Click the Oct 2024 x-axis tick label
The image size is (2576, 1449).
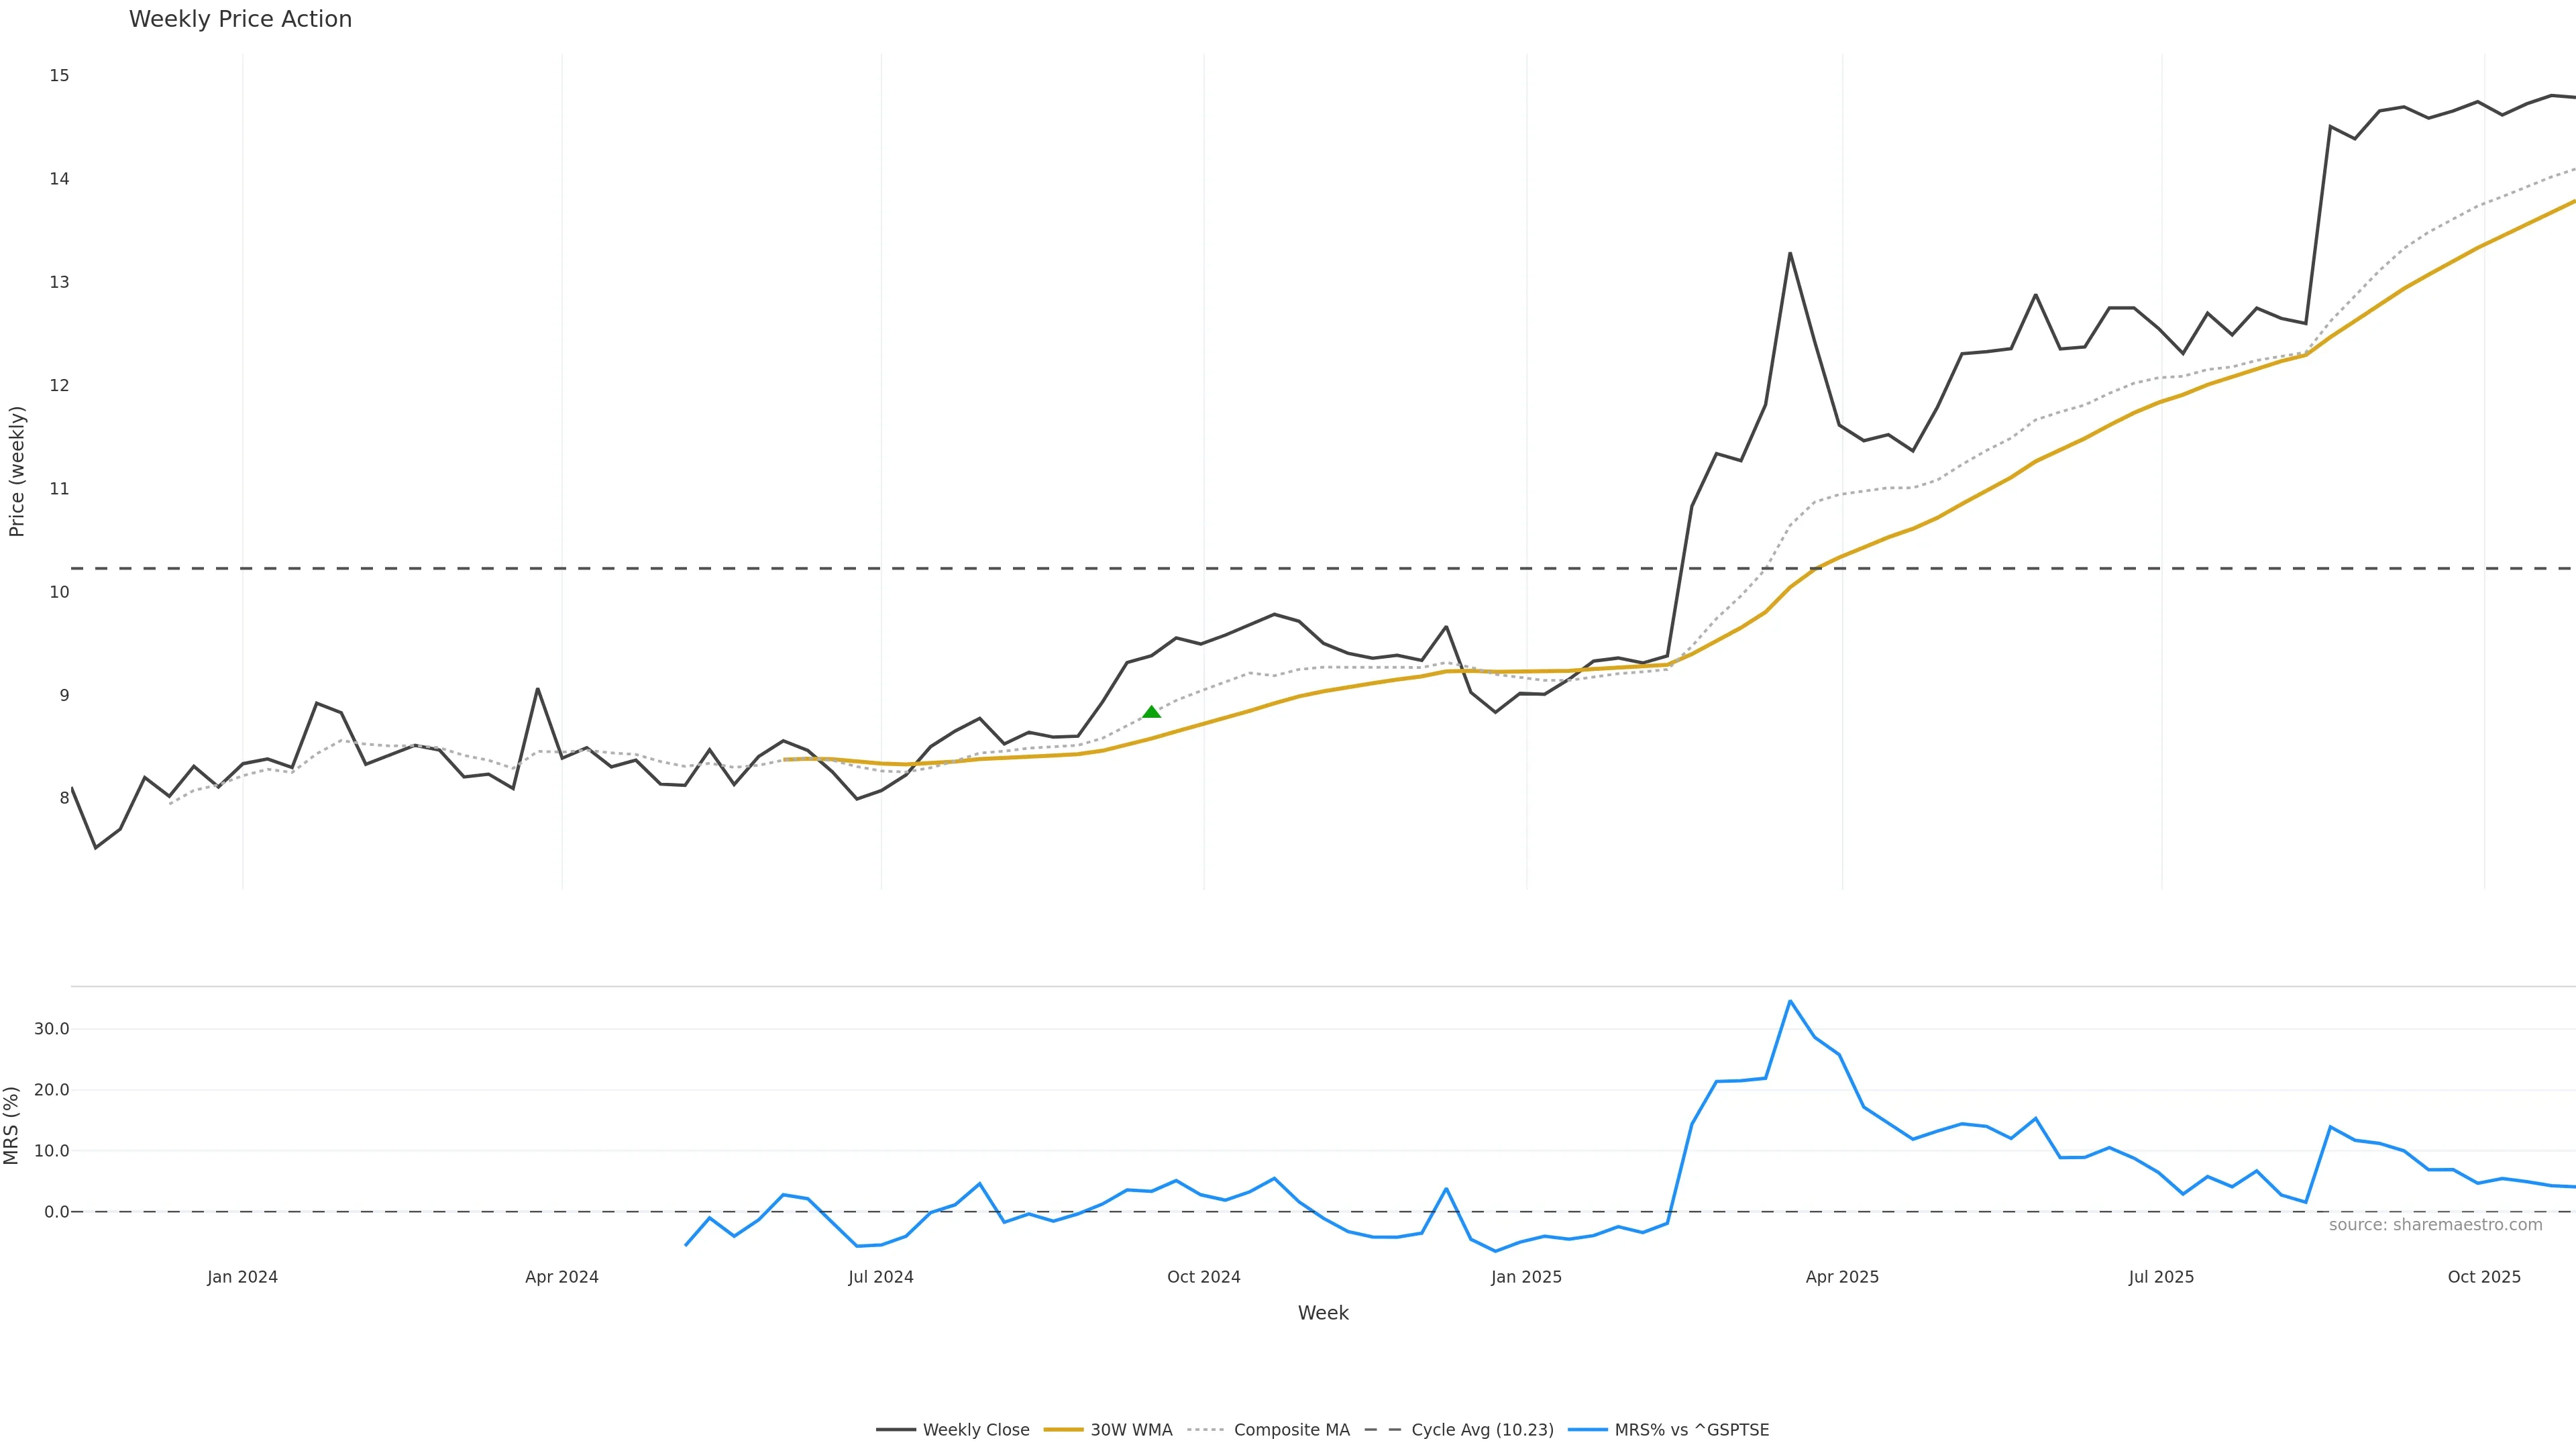pos(1203,1277)
